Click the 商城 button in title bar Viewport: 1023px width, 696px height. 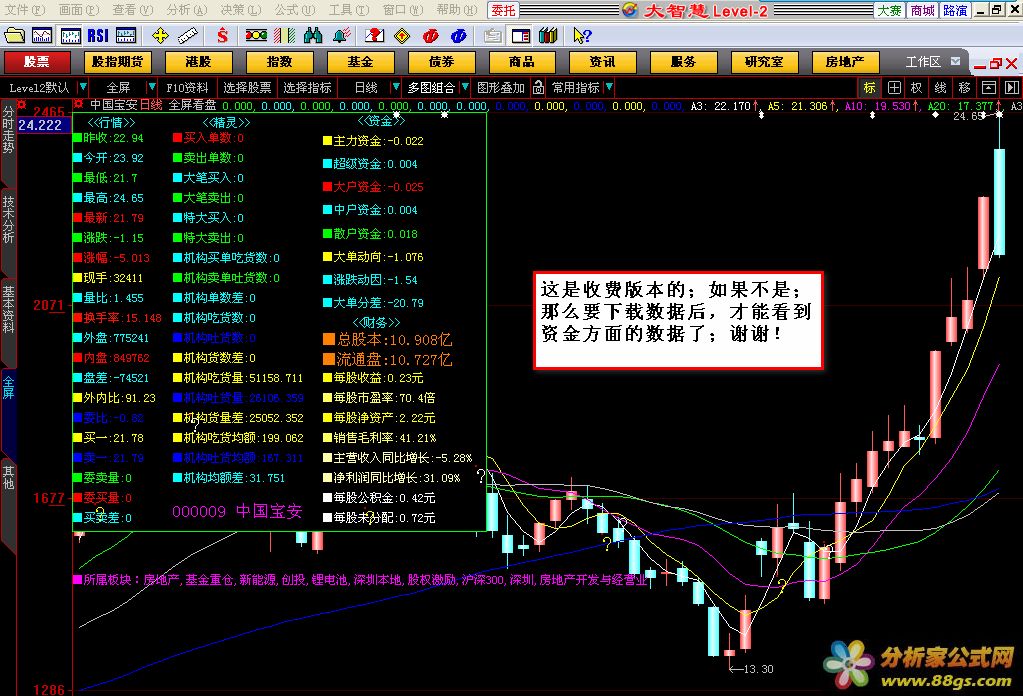pyautogui.click(x=923, y=10)
